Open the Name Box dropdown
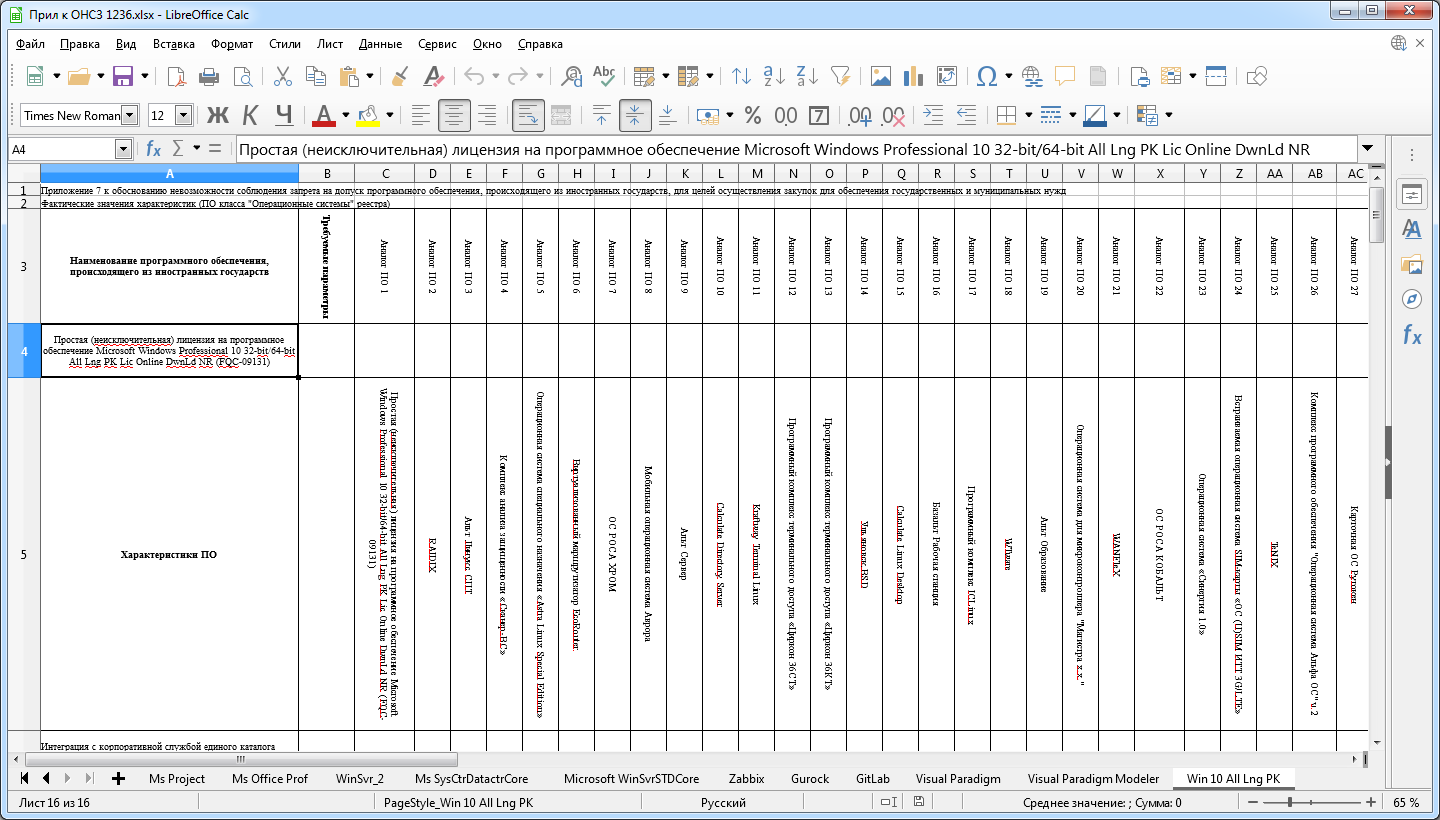 click(123, 149)
